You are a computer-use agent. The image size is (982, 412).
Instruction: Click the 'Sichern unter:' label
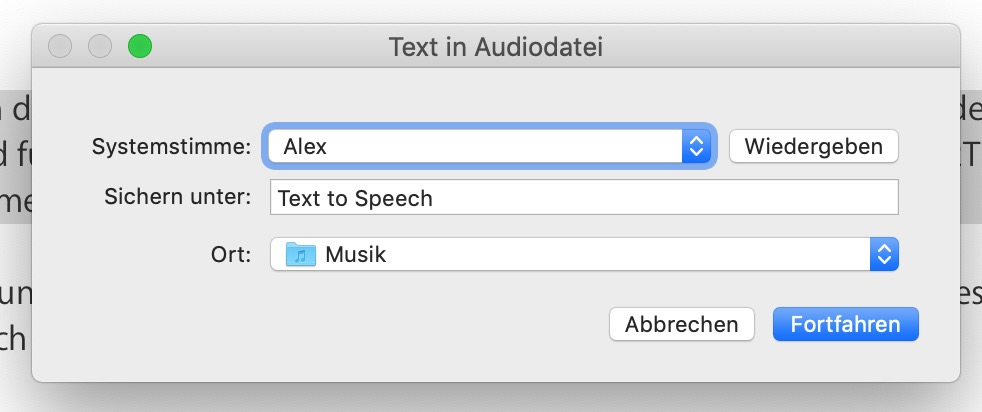point(177,197)
